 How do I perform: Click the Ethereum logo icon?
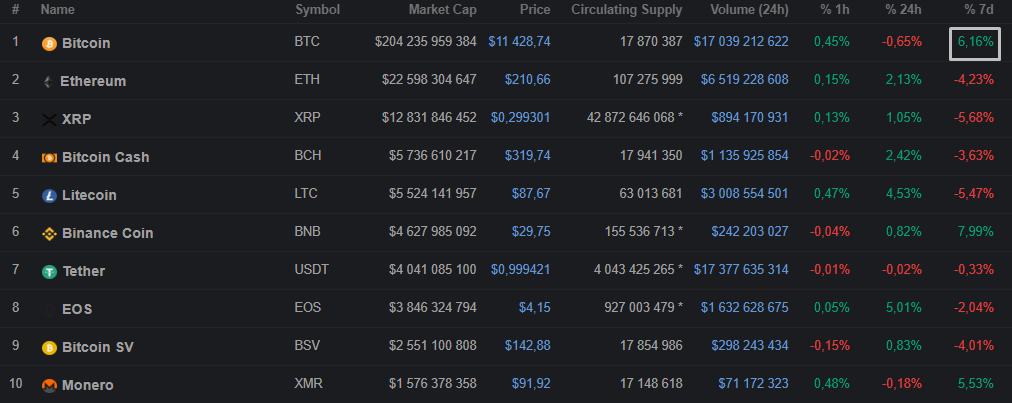48,81
